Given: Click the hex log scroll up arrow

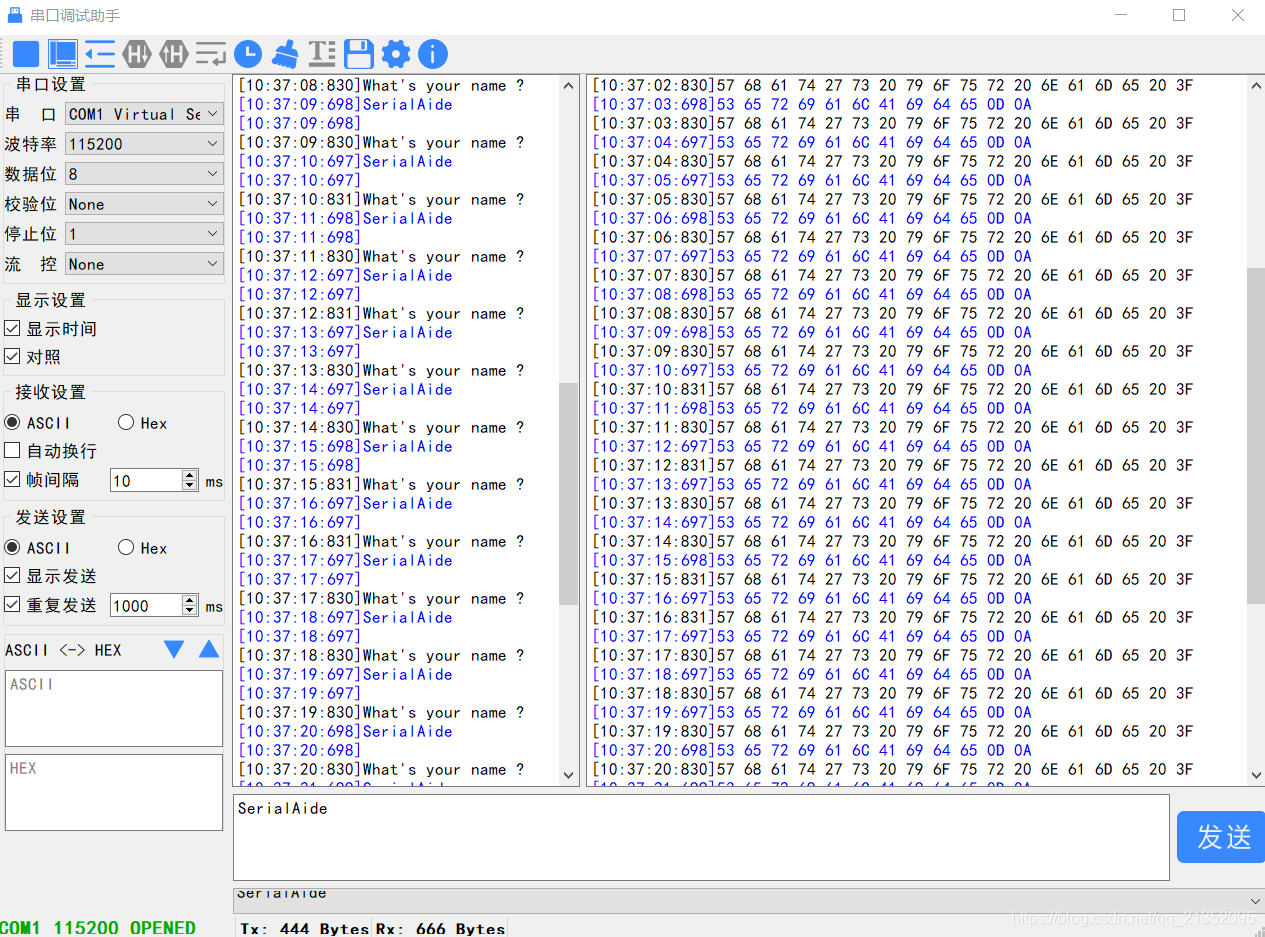Looking at the screenshot, I should click(x=1256, y=85).
